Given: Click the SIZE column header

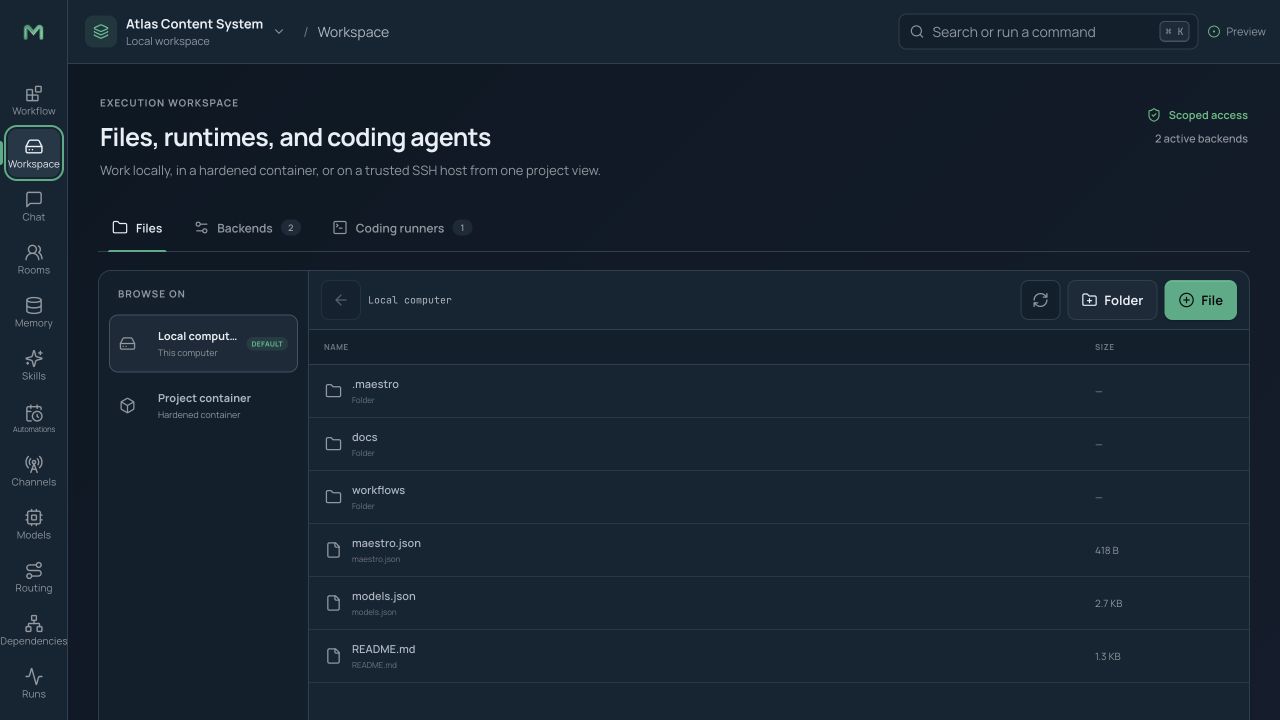Looking at the screenshot, I should (1104, 347).
